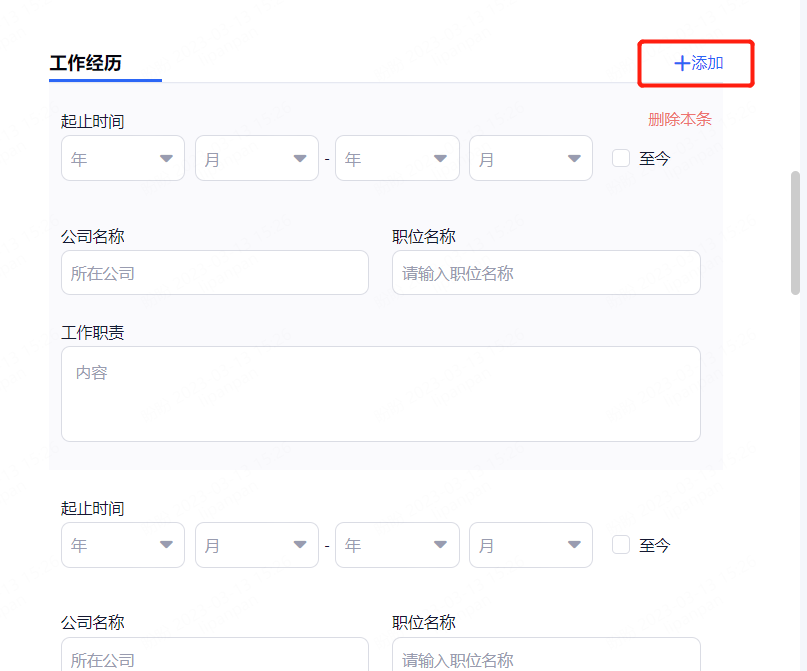Click the first 请输入职位名称 position field

[x=546, y=273]
